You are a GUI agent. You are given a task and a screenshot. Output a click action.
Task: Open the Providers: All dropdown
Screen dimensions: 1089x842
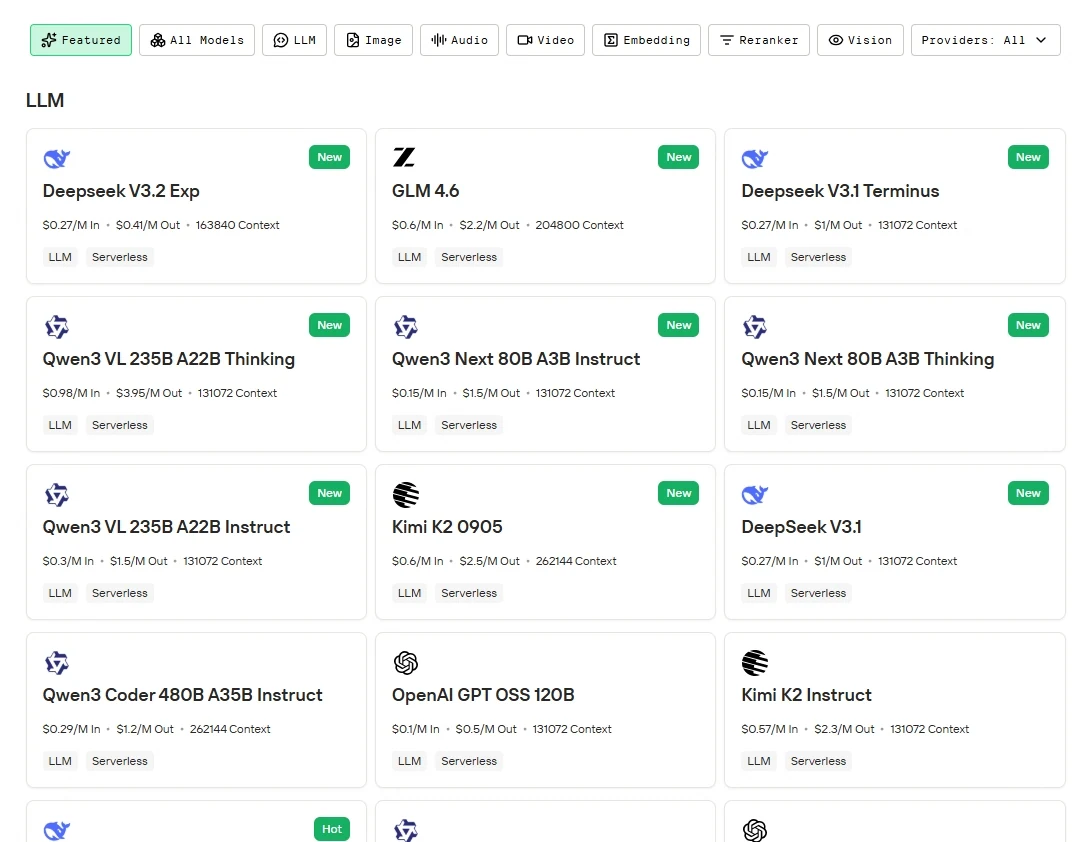[986, 40]
